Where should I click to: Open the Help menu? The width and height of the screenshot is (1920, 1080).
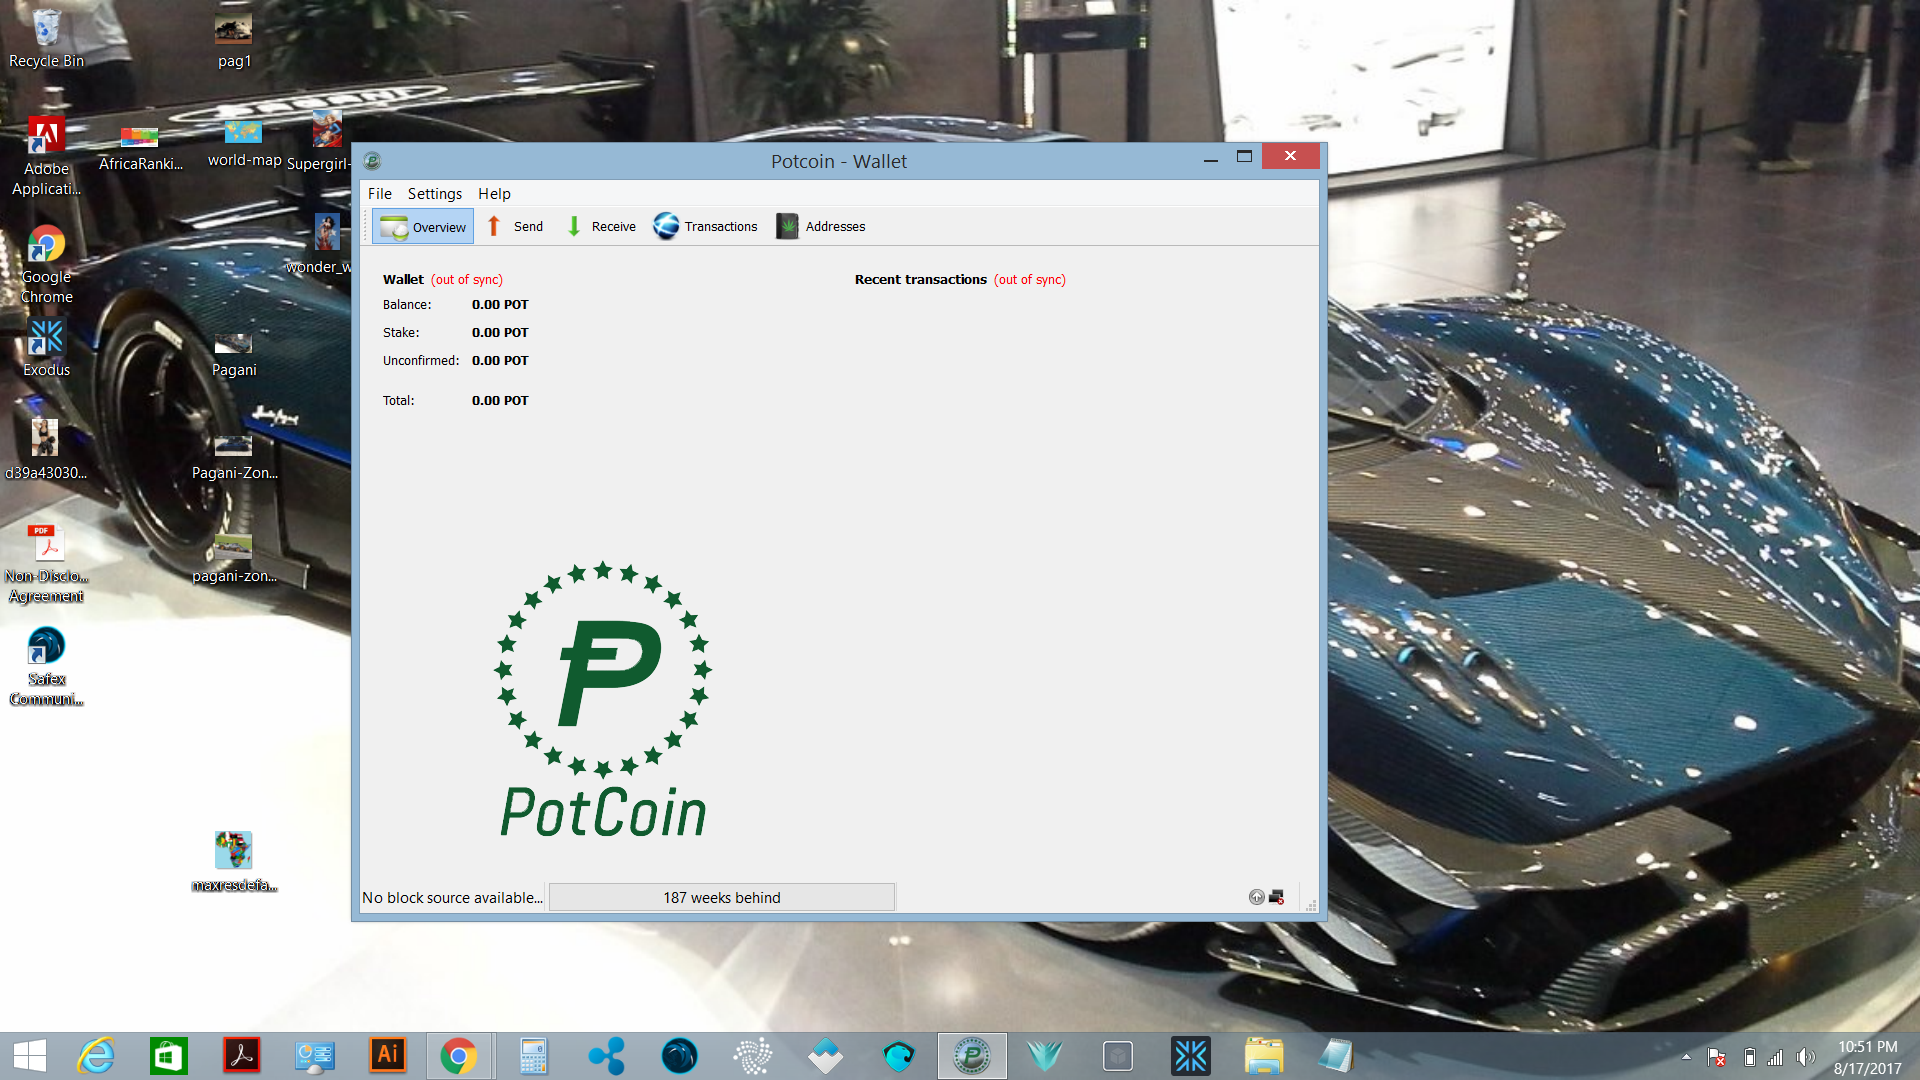(493, 193)
